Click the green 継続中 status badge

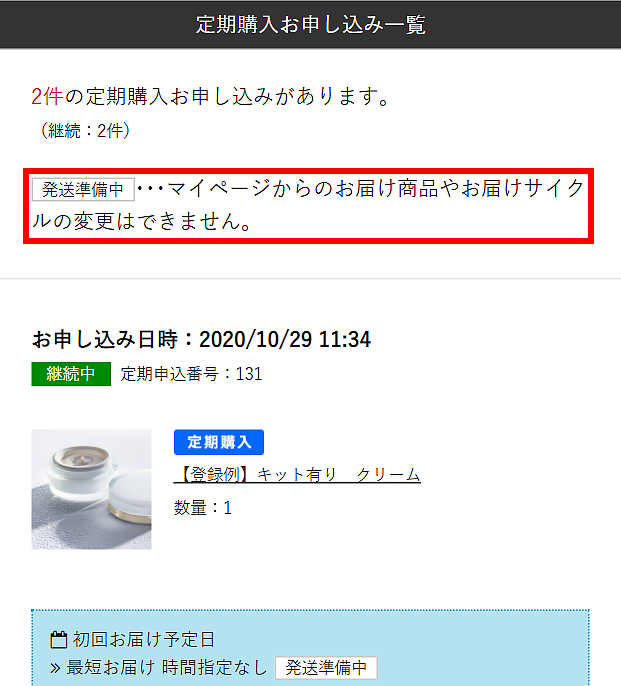click(x=71, y=374)
